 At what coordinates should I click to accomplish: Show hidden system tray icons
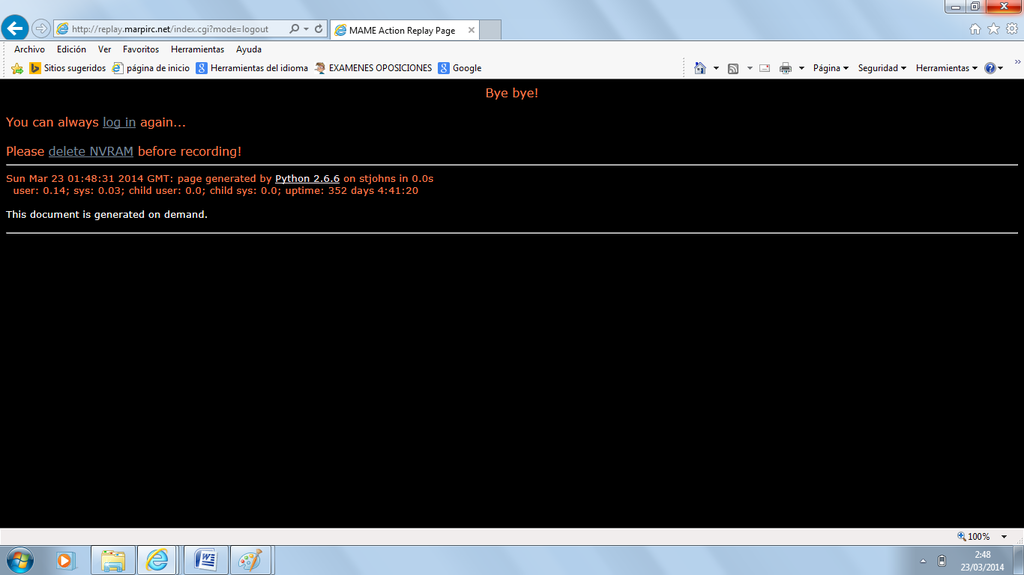click(923, 561)
